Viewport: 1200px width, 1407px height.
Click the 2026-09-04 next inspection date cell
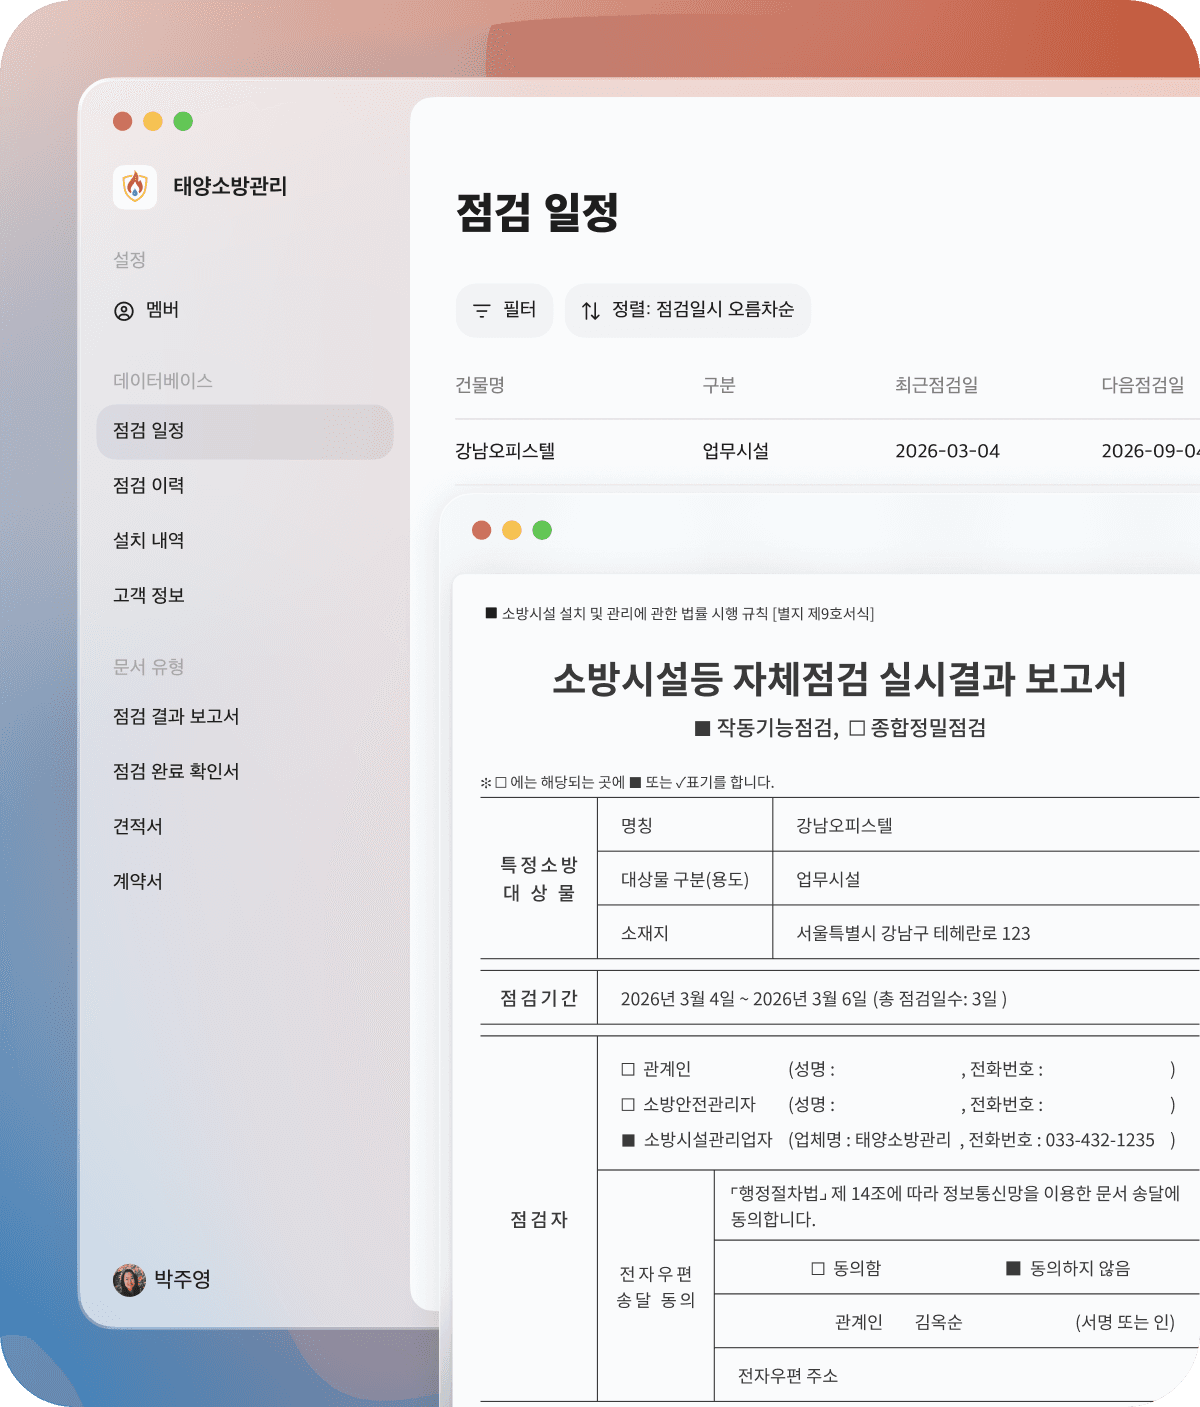click(x=1150, y=452)
